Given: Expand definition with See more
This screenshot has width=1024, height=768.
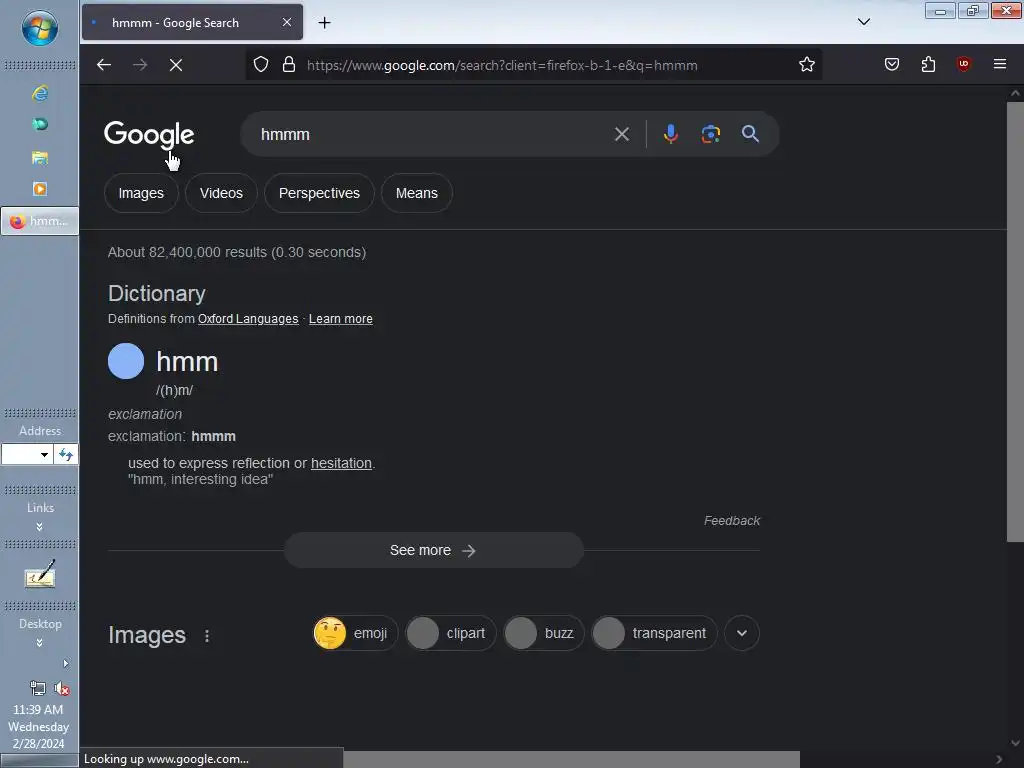Looking at the screenshot, I should 434,551.
